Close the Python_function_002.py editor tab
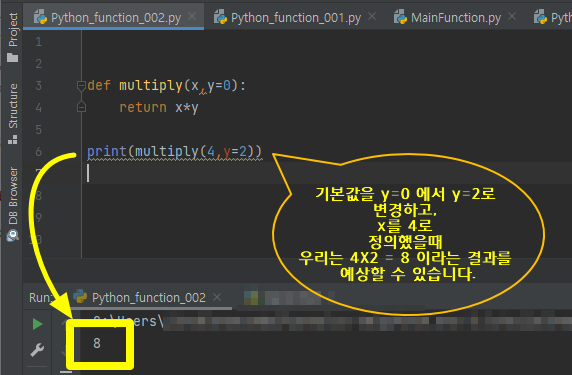This screenshot has width=572, height=375. tap(192, 16)
